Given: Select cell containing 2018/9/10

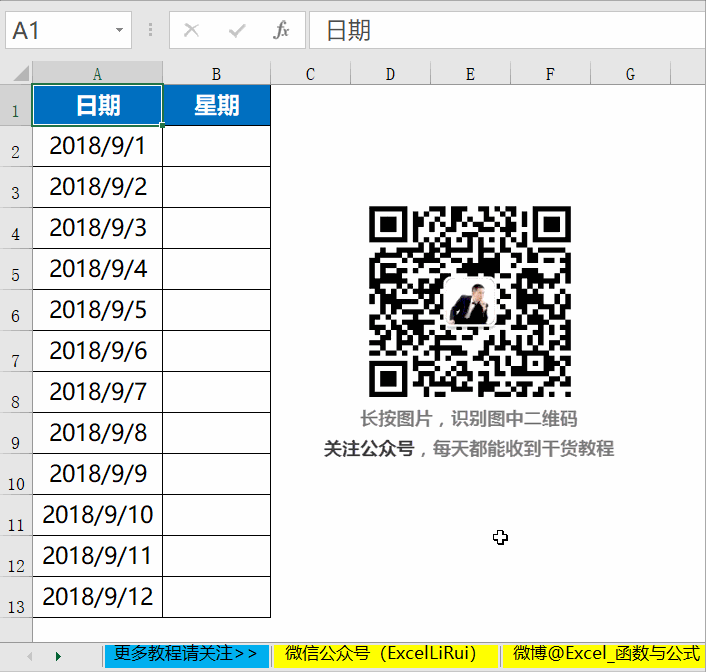Looking at the screenshot, I should (97, 515).
